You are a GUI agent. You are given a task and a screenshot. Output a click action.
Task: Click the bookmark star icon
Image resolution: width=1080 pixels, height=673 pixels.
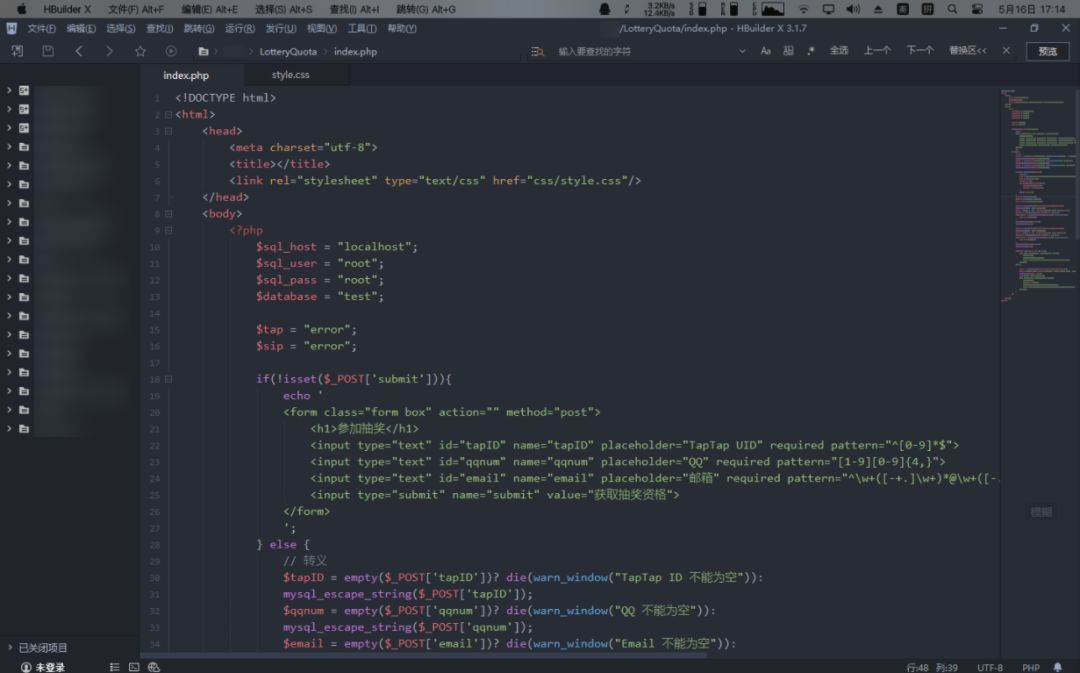click(x=140, y=51)
